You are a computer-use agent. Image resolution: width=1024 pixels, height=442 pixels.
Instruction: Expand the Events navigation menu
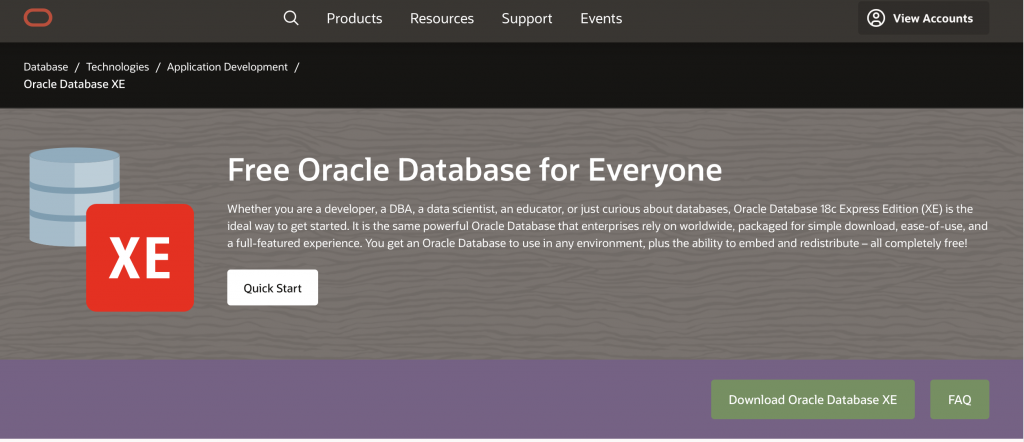601,18
